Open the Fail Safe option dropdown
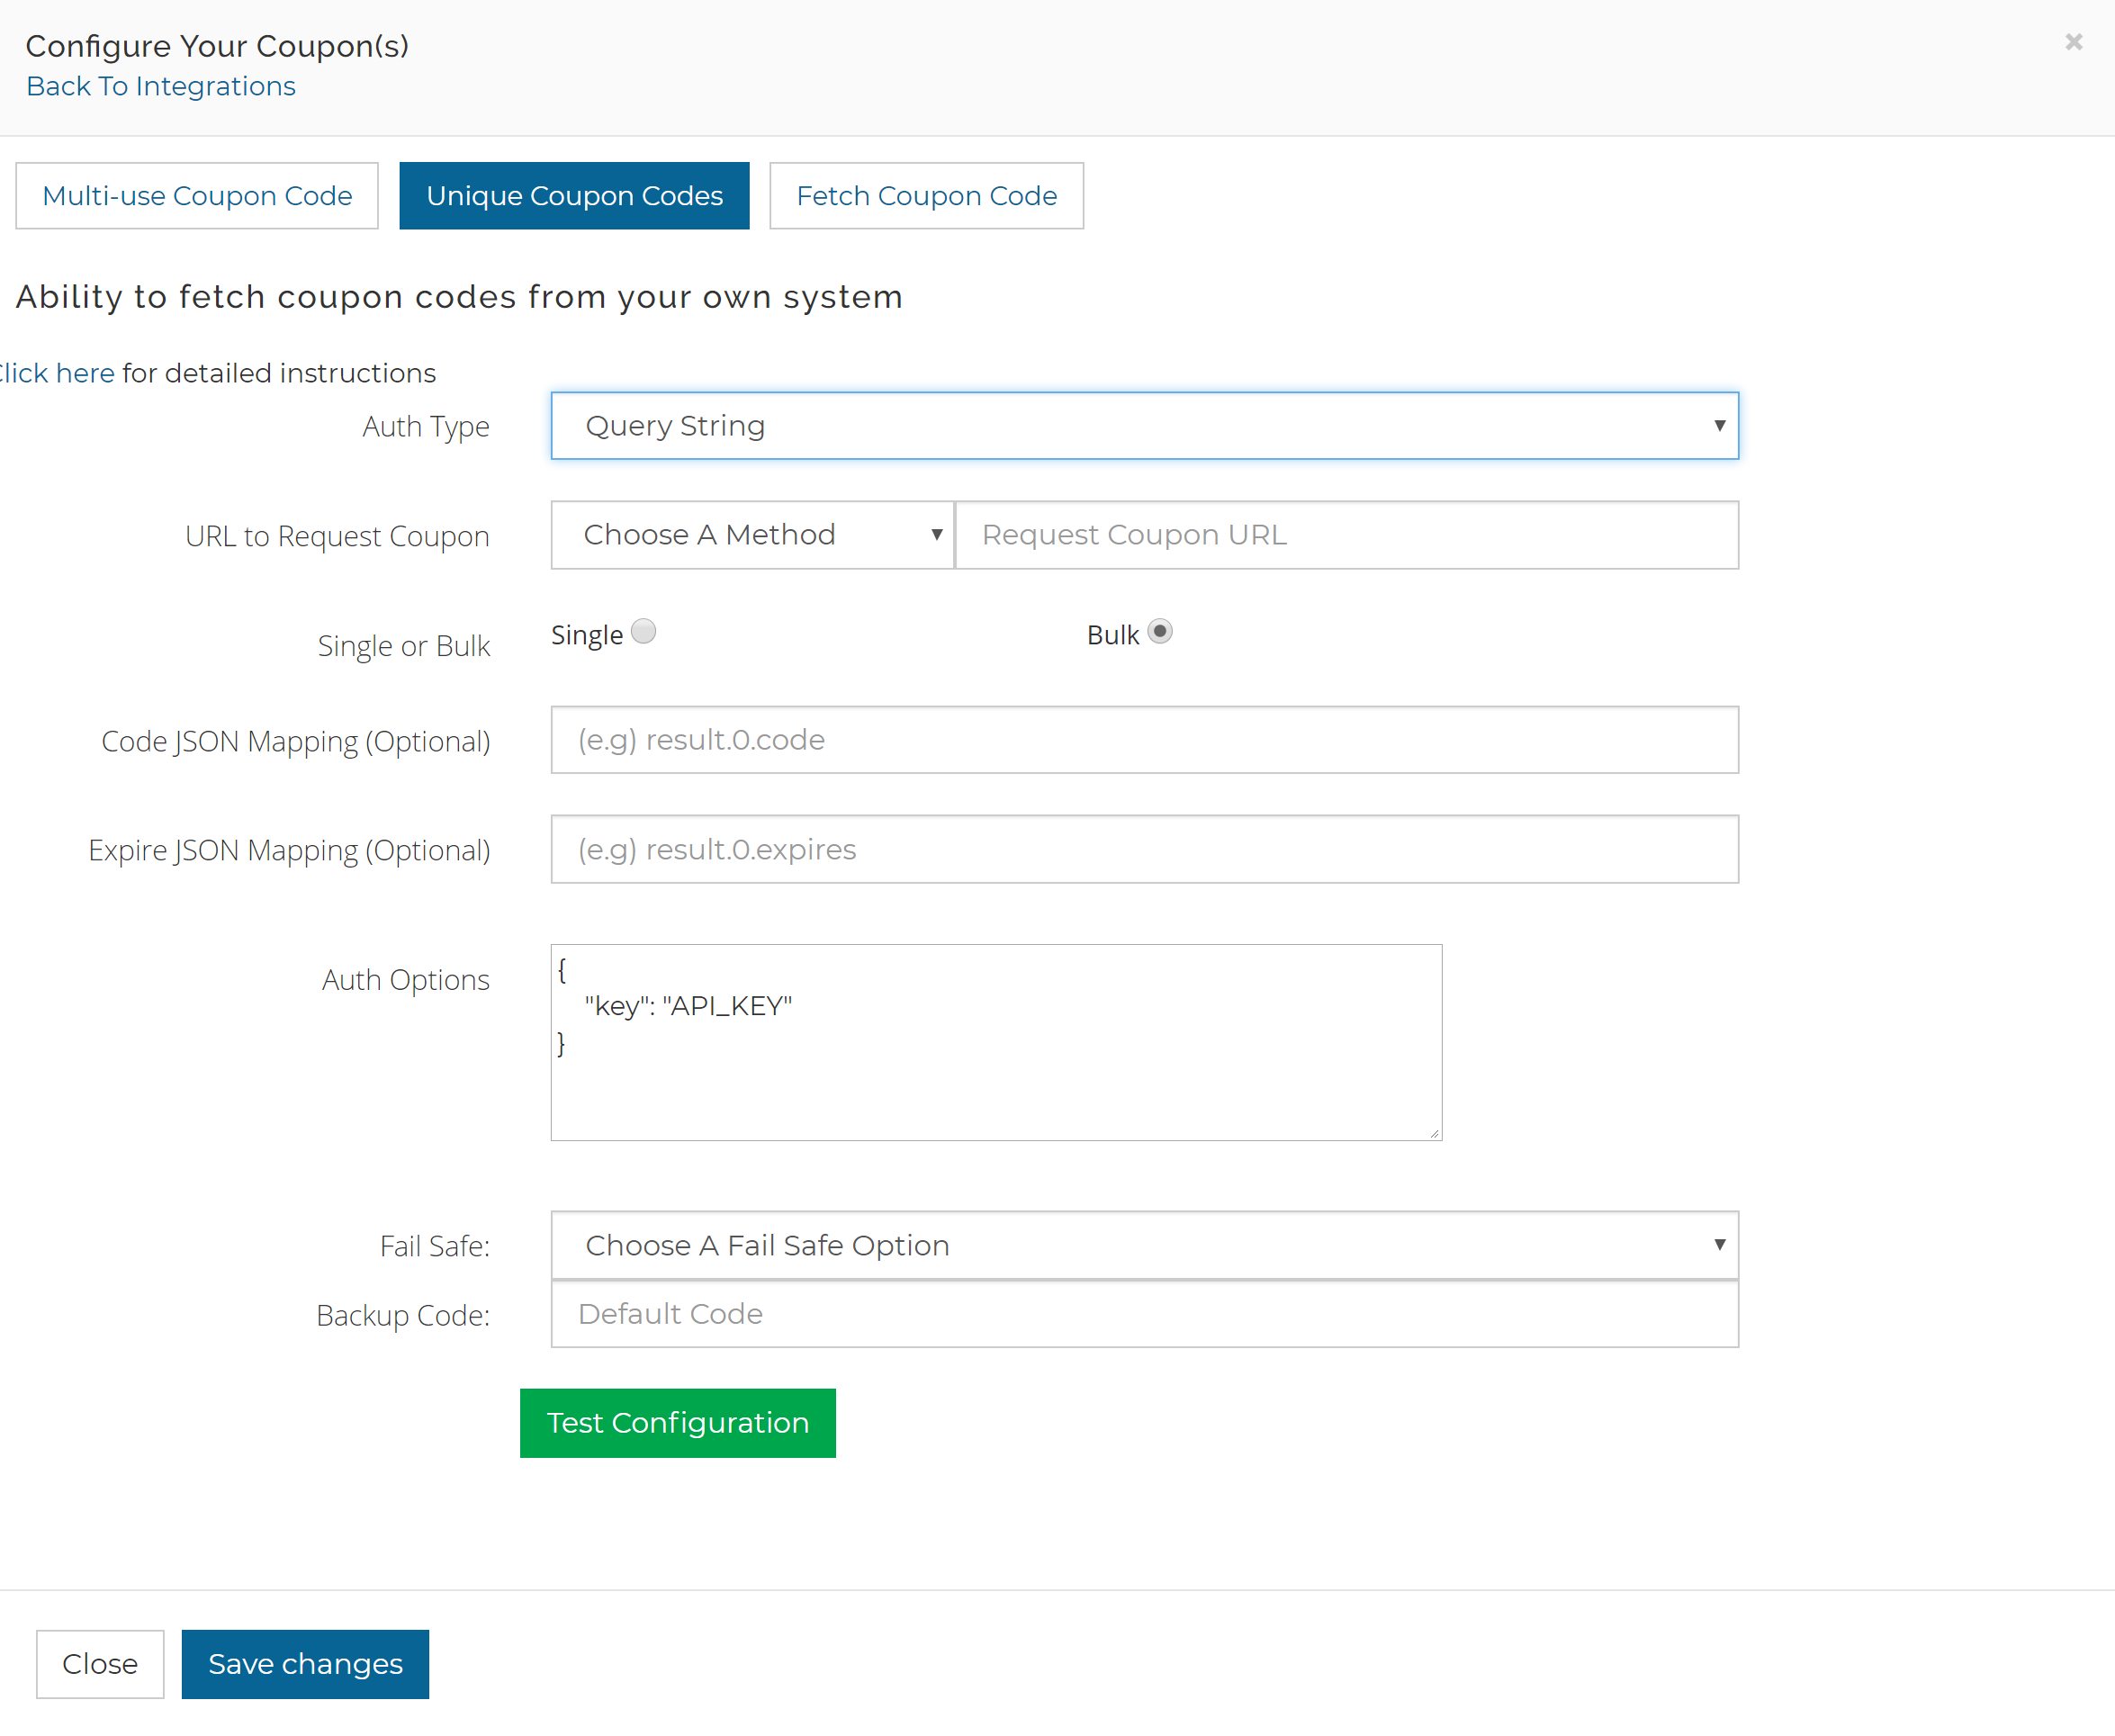 coord(1144,1244)
